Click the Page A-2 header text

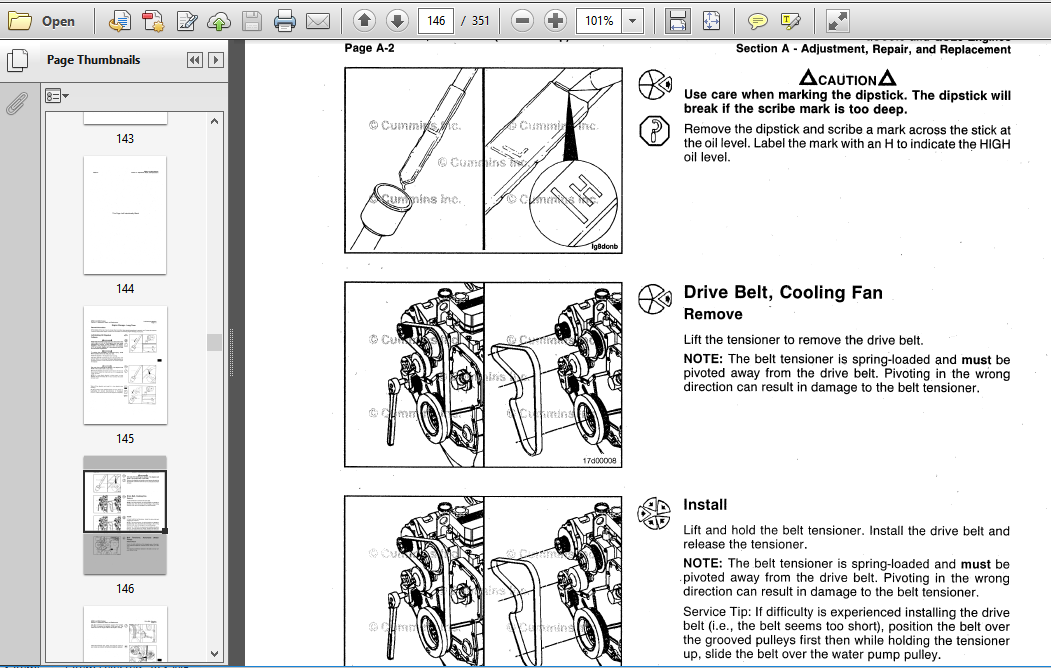click(369, 48)
